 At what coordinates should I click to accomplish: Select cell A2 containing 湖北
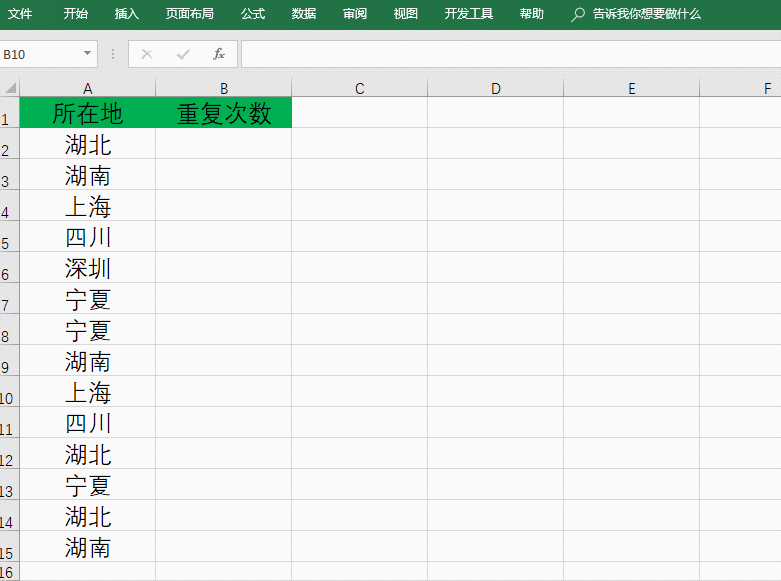(x=88, y=144)
